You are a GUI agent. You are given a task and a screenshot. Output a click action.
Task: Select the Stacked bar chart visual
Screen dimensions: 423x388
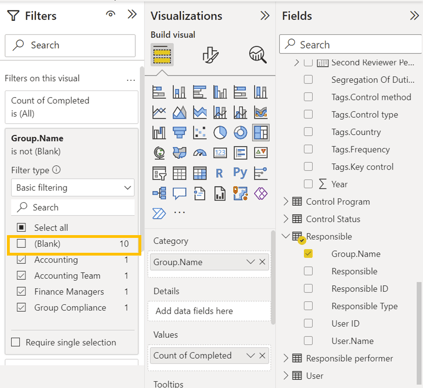pos(159,92)
